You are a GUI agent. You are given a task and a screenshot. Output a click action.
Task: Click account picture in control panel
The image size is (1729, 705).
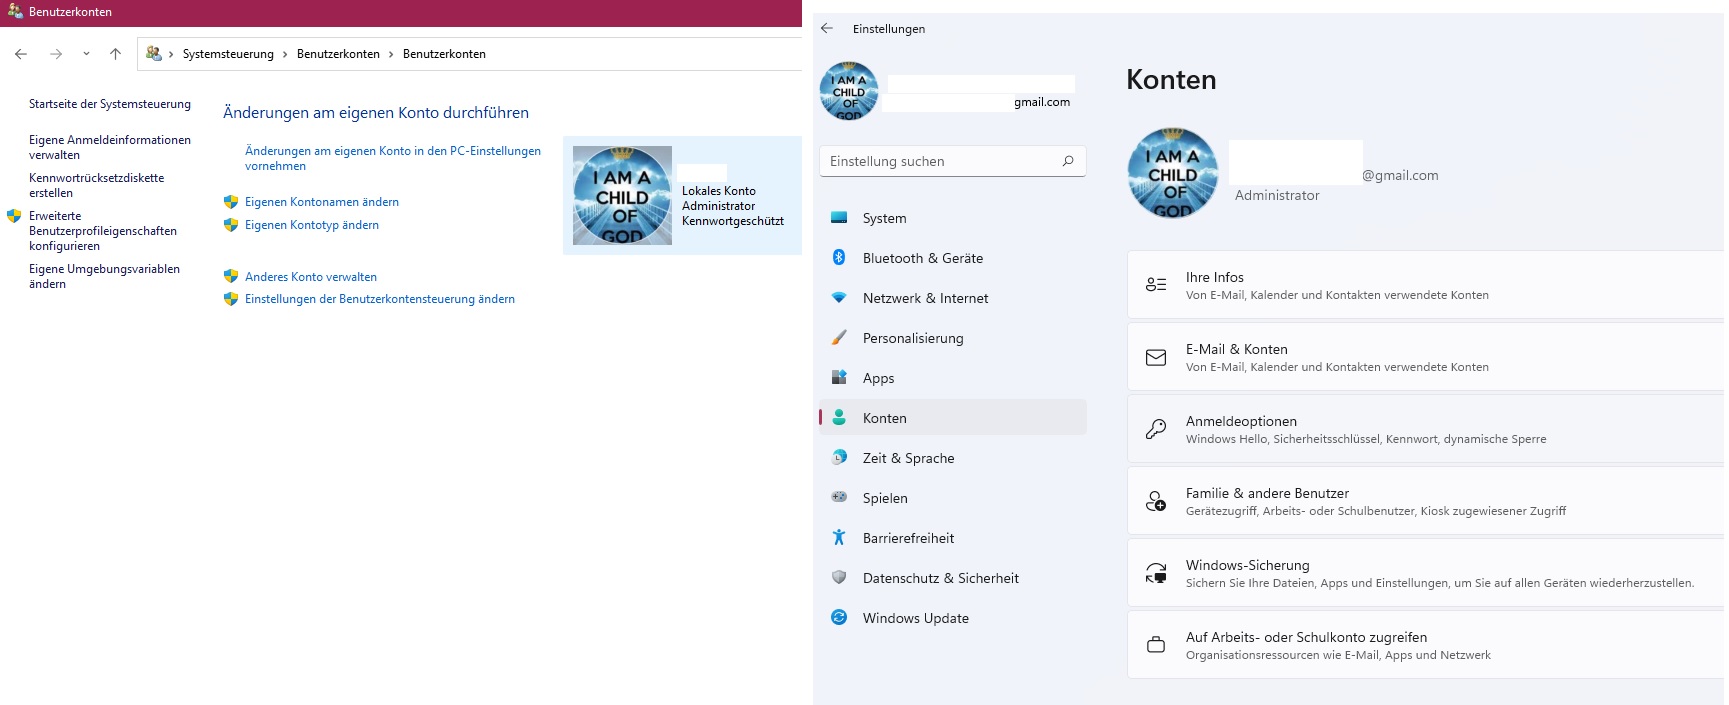[622, 196]
